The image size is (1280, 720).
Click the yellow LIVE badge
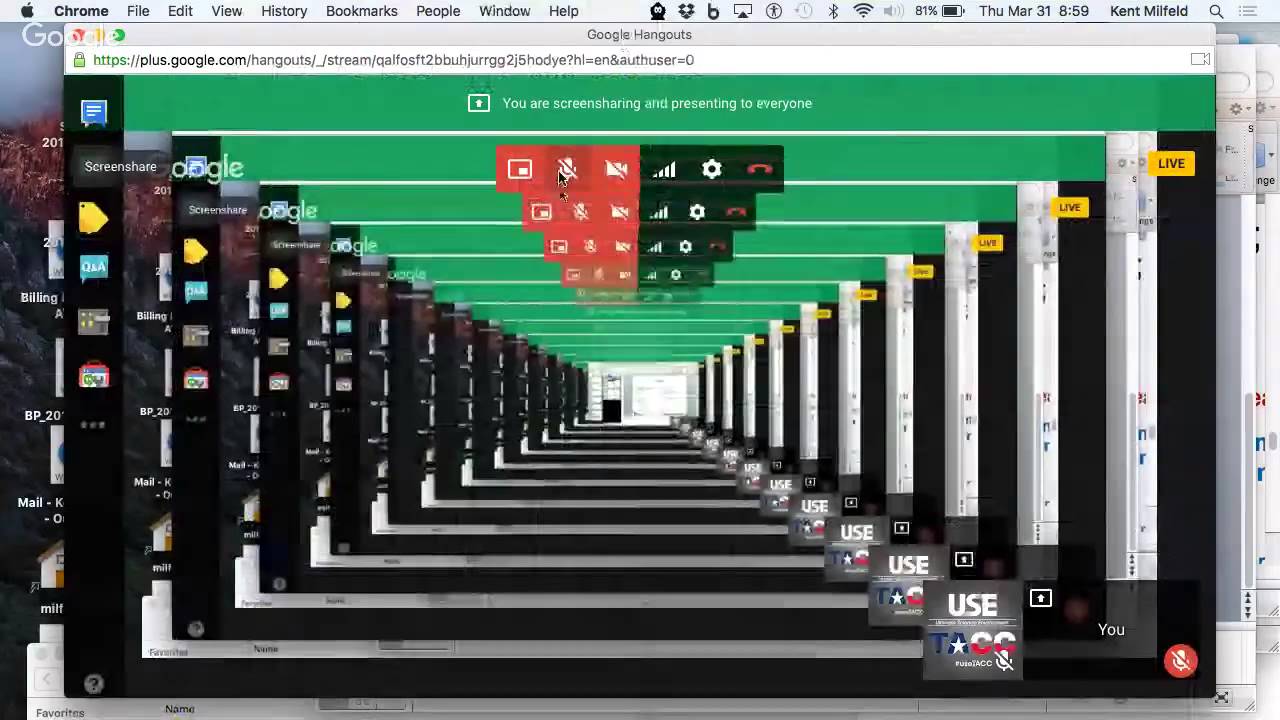[x=1171, y=164]
